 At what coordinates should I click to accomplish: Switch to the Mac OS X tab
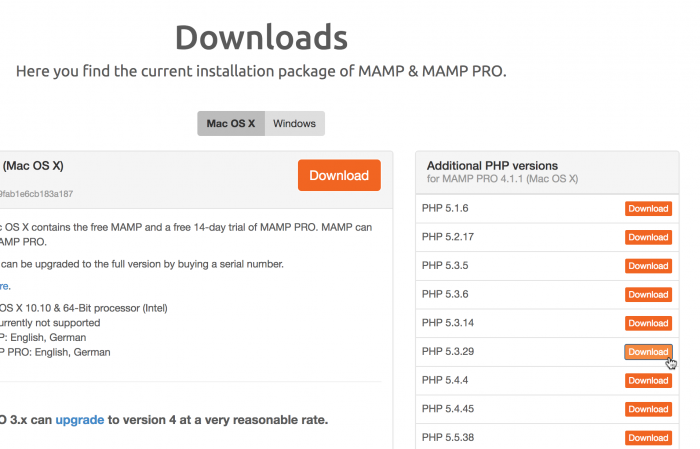231,124
